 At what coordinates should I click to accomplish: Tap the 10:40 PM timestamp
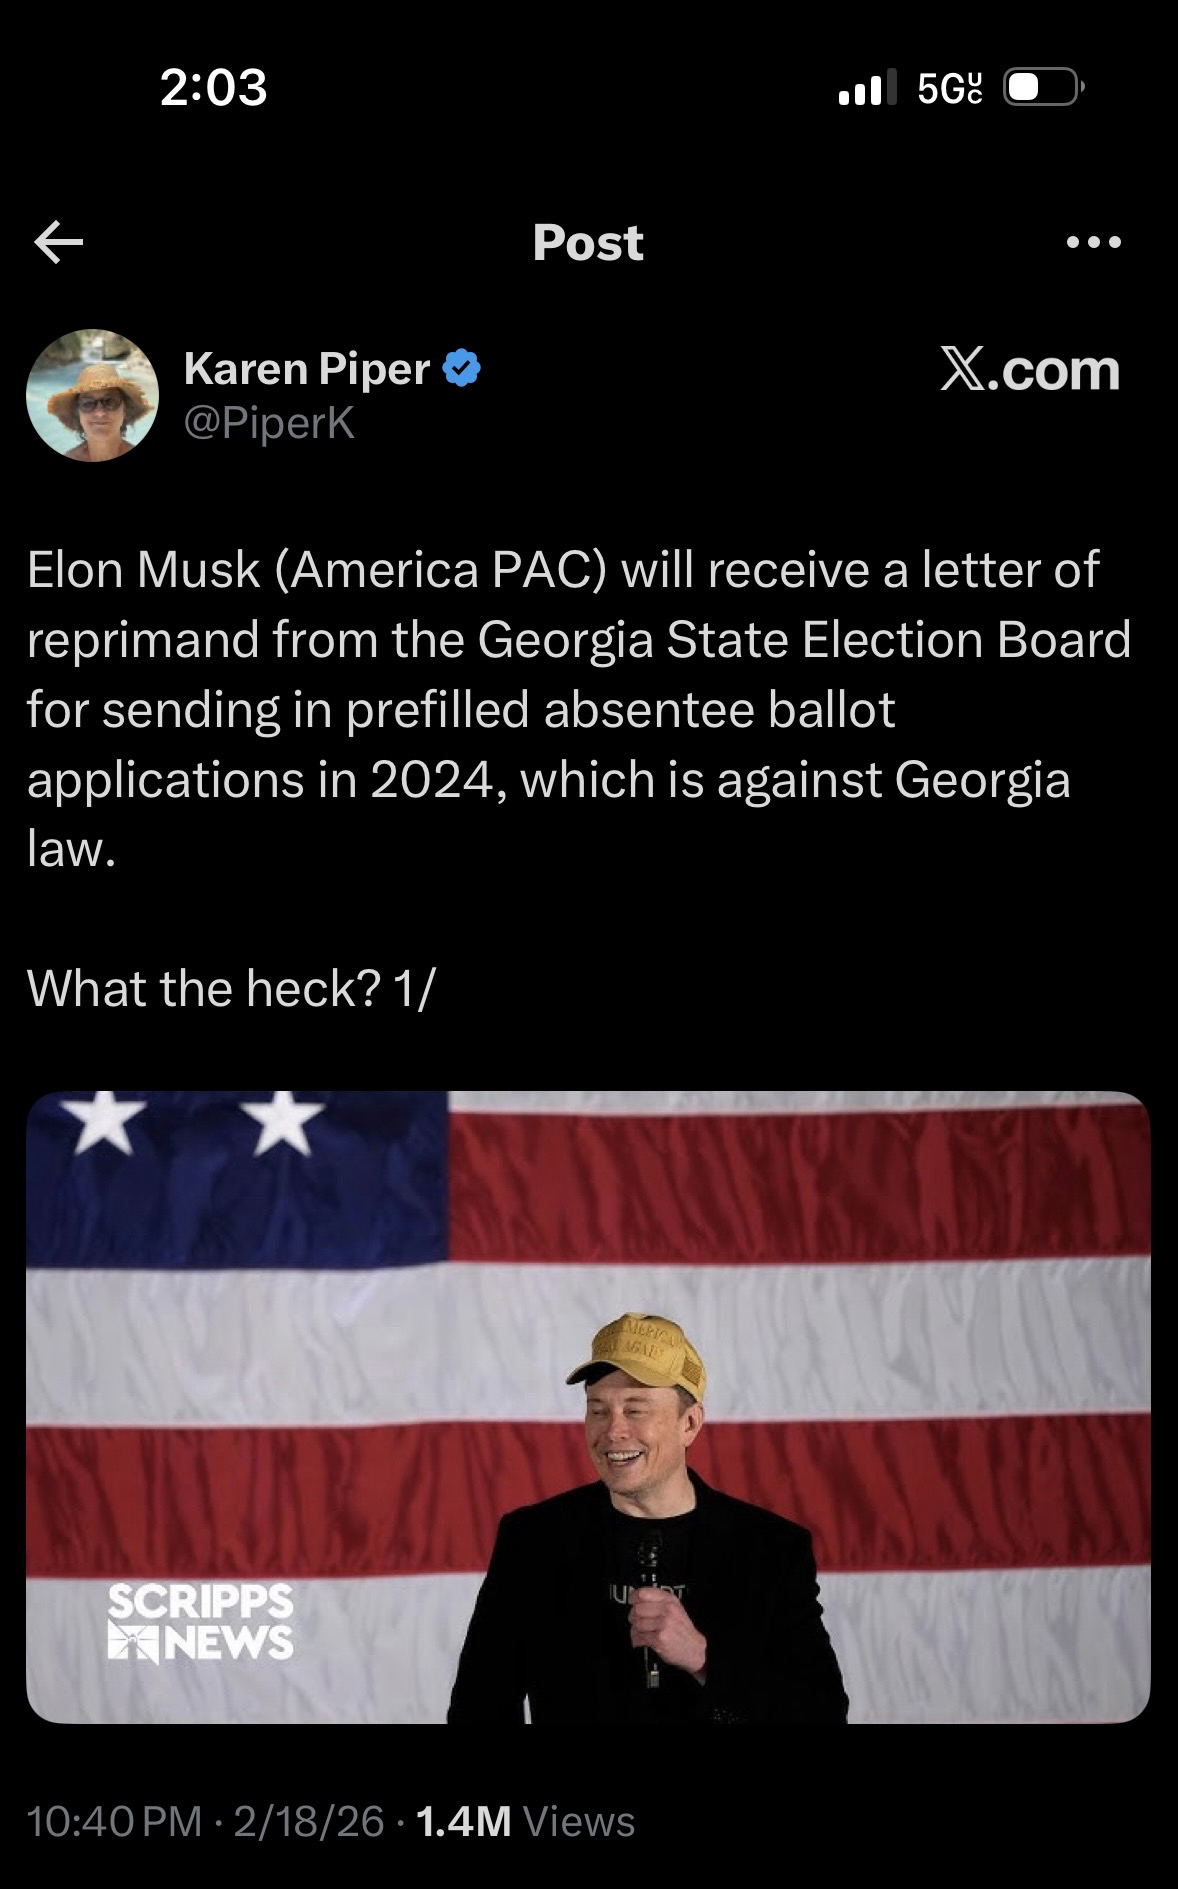click(x=115, y=1821)
